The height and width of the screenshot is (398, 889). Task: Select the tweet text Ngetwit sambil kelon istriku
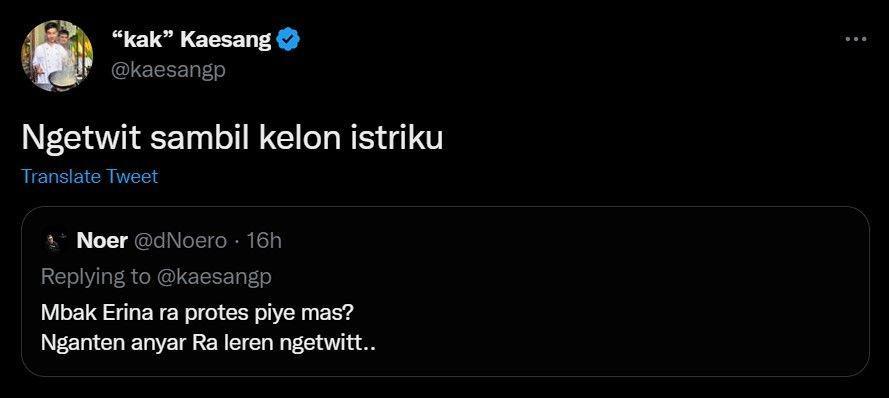[x=232, y=139]
